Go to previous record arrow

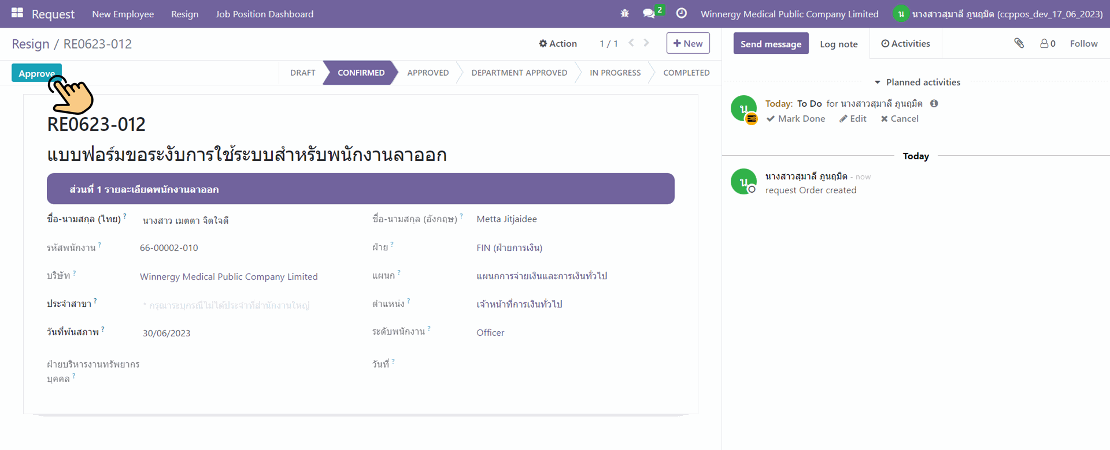point(628,44)
